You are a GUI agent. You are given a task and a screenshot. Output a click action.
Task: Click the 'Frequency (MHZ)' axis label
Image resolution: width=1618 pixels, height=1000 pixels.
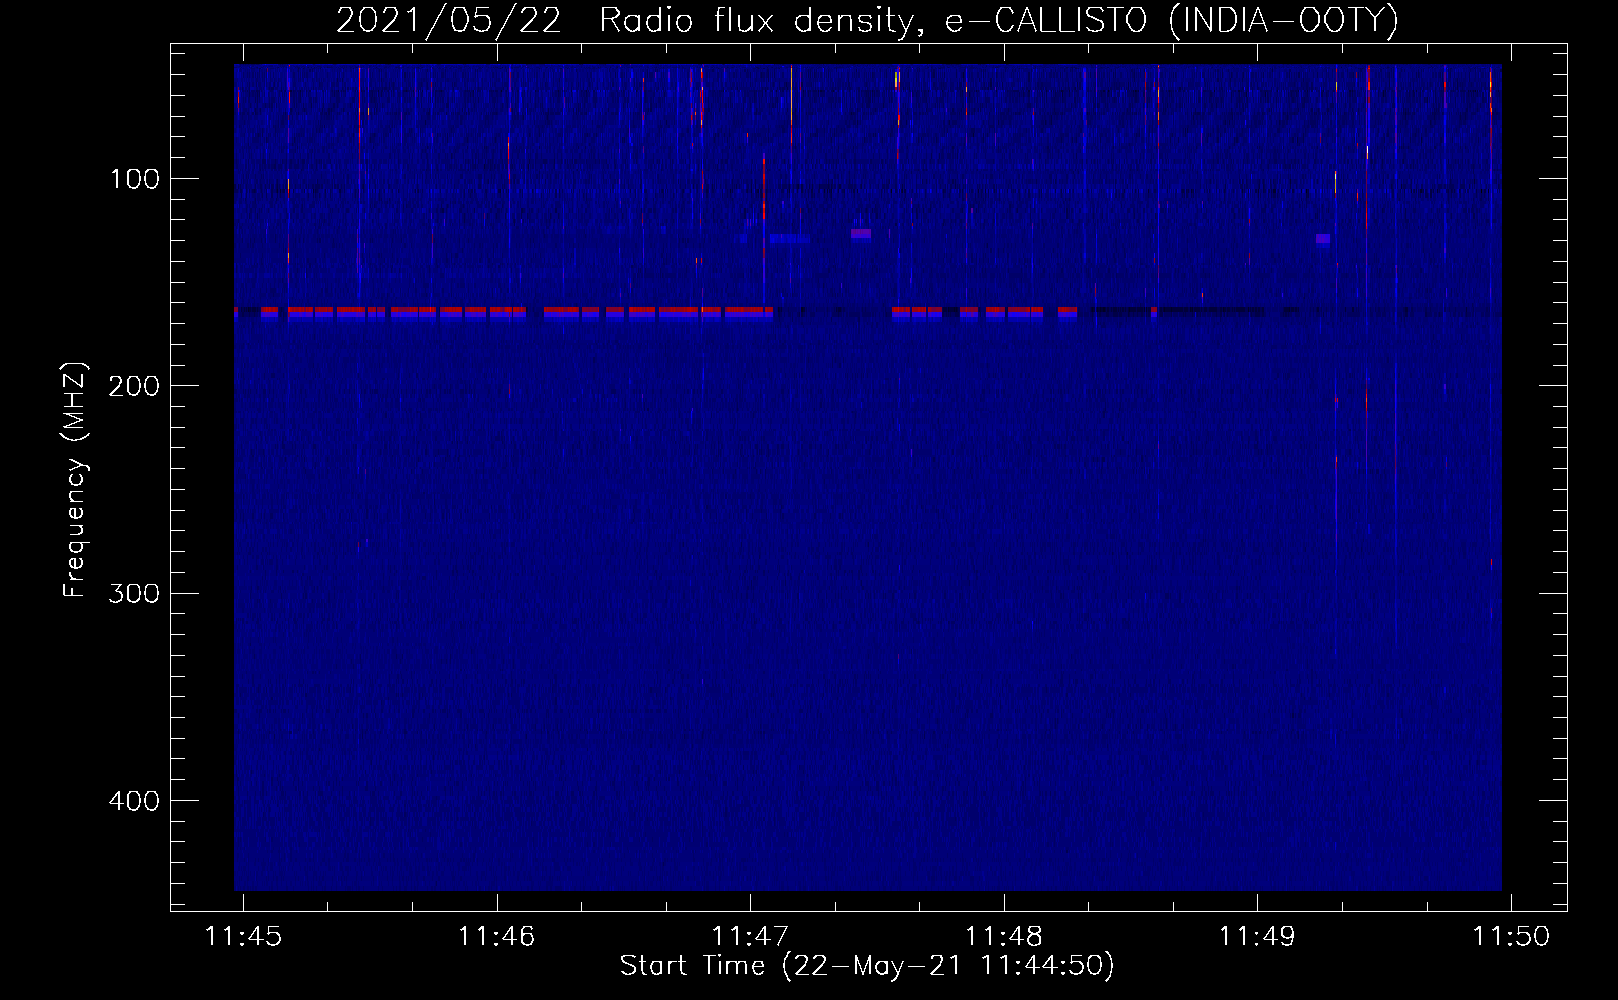coord(75,478)
